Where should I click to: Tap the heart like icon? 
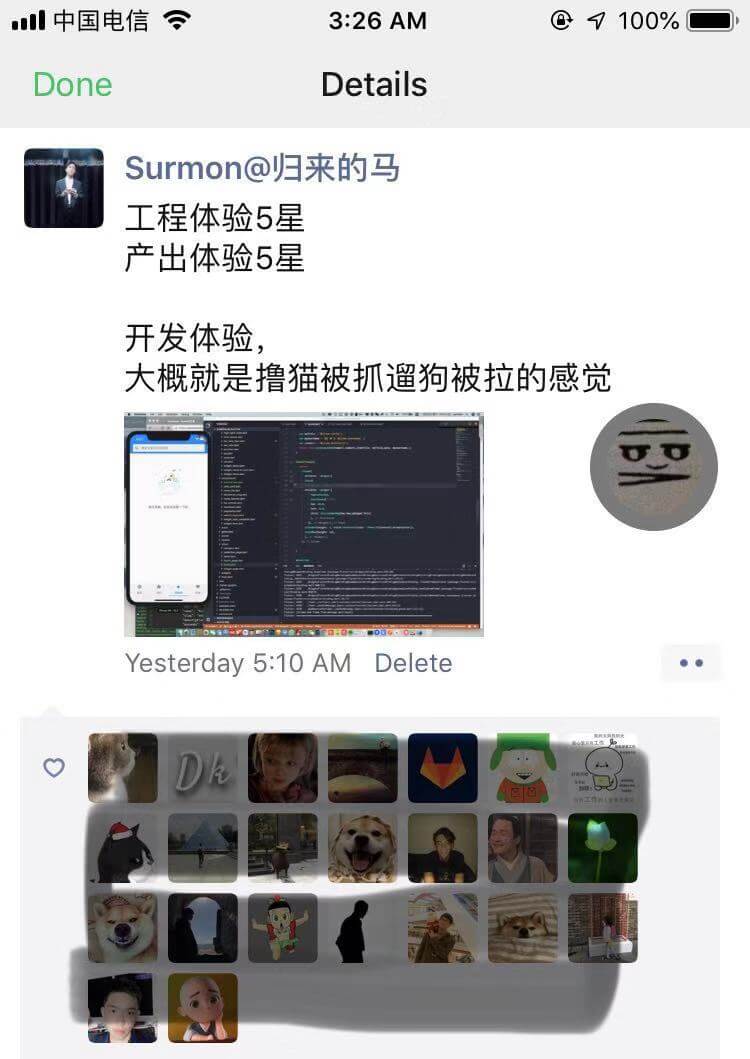(54, 768)
